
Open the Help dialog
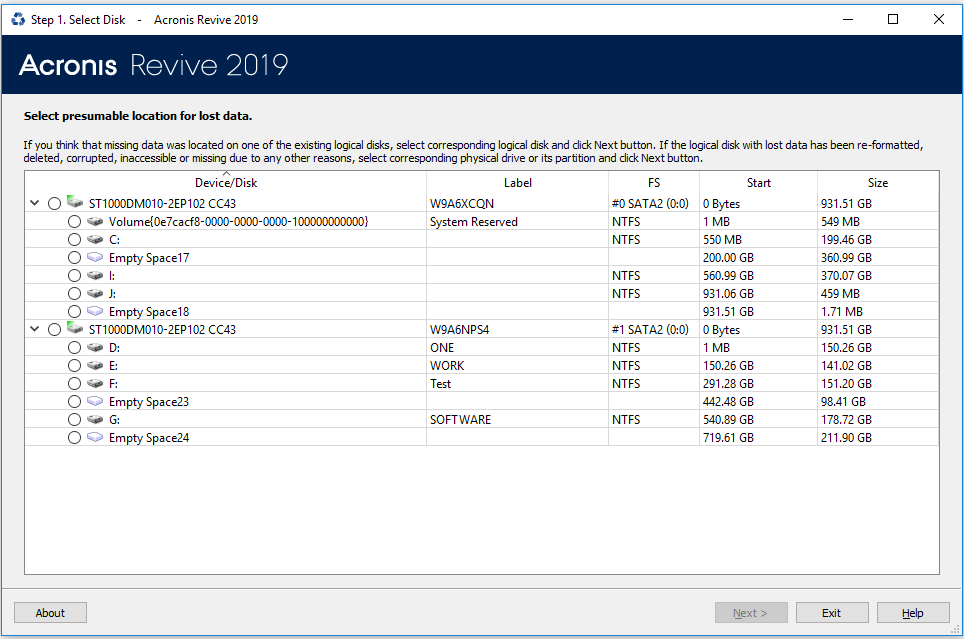tap(913, 612)
